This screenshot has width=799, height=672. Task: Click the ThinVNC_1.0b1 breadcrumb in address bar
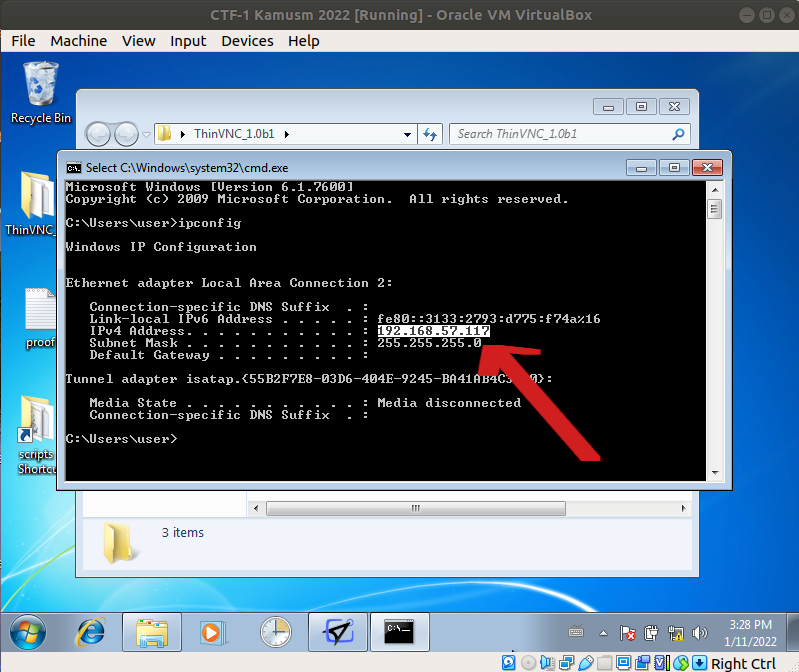234,134
